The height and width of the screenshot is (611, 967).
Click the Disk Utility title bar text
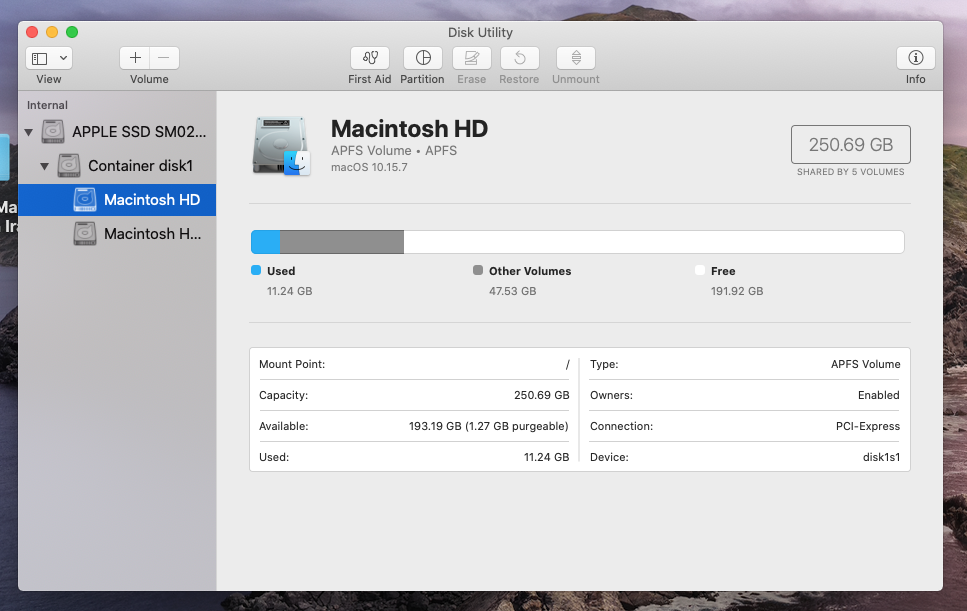point(479,32)
